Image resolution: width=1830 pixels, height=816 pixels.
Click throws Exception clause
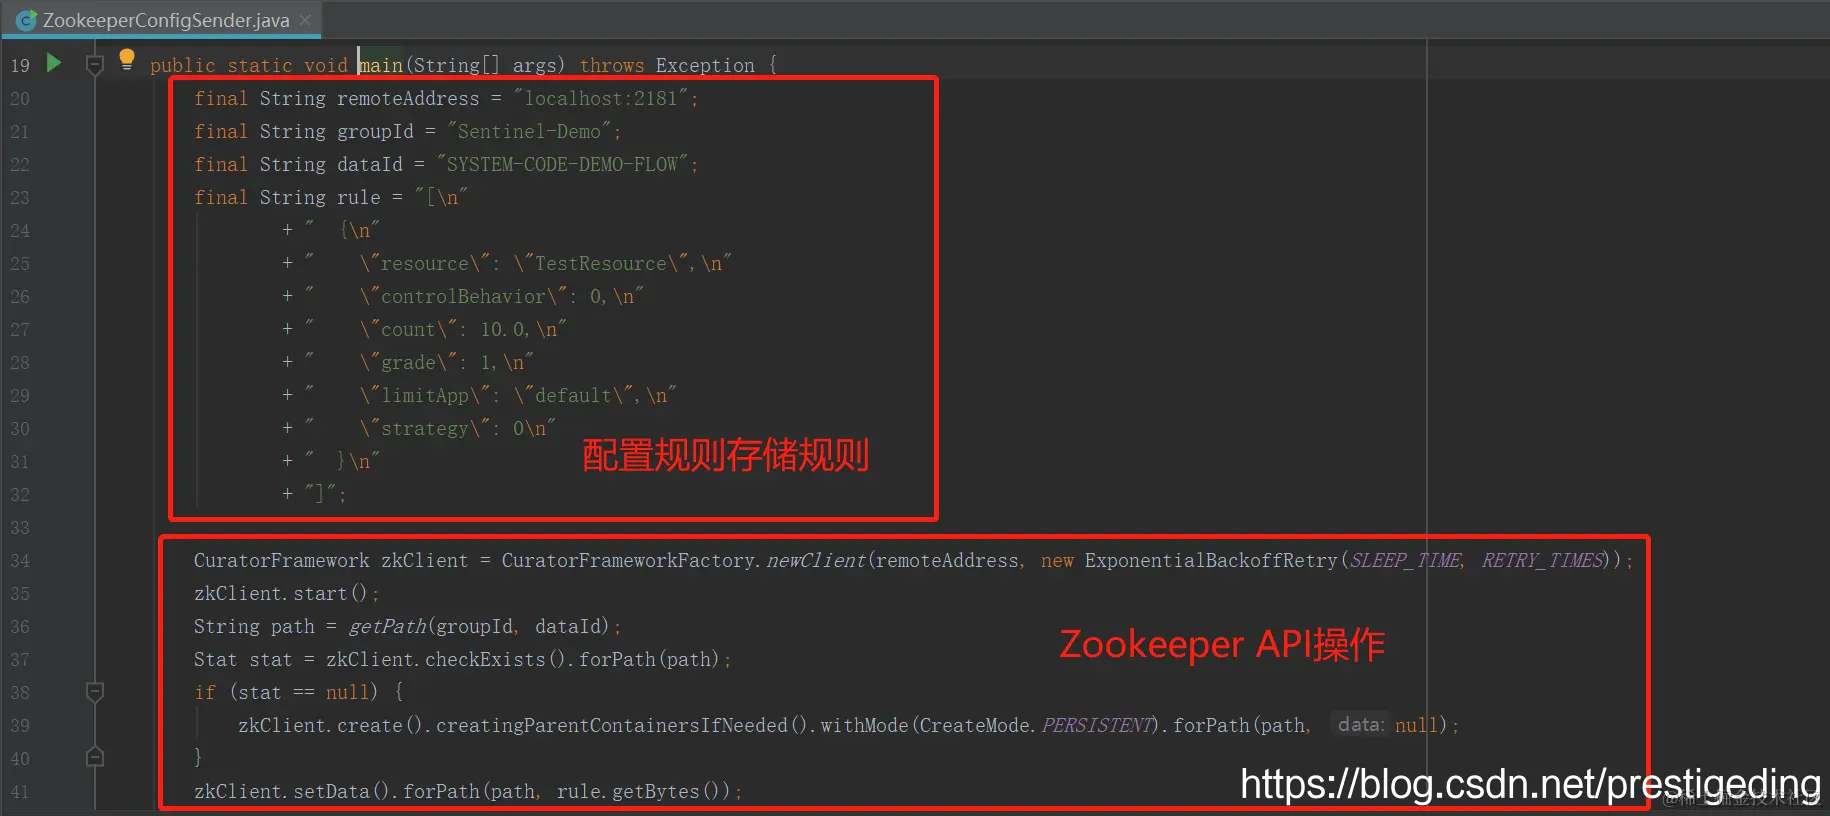(667, 65)
